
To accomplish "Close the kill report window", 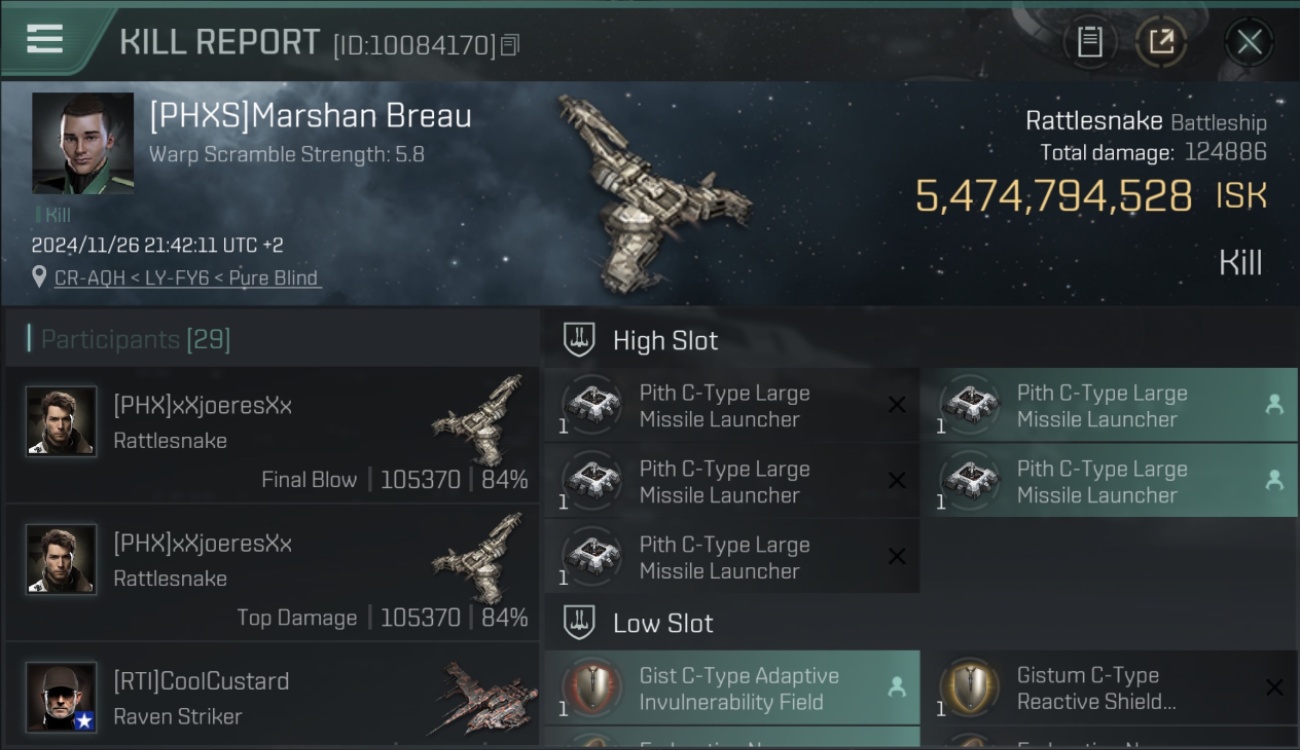I will (x=1249, y=42).
